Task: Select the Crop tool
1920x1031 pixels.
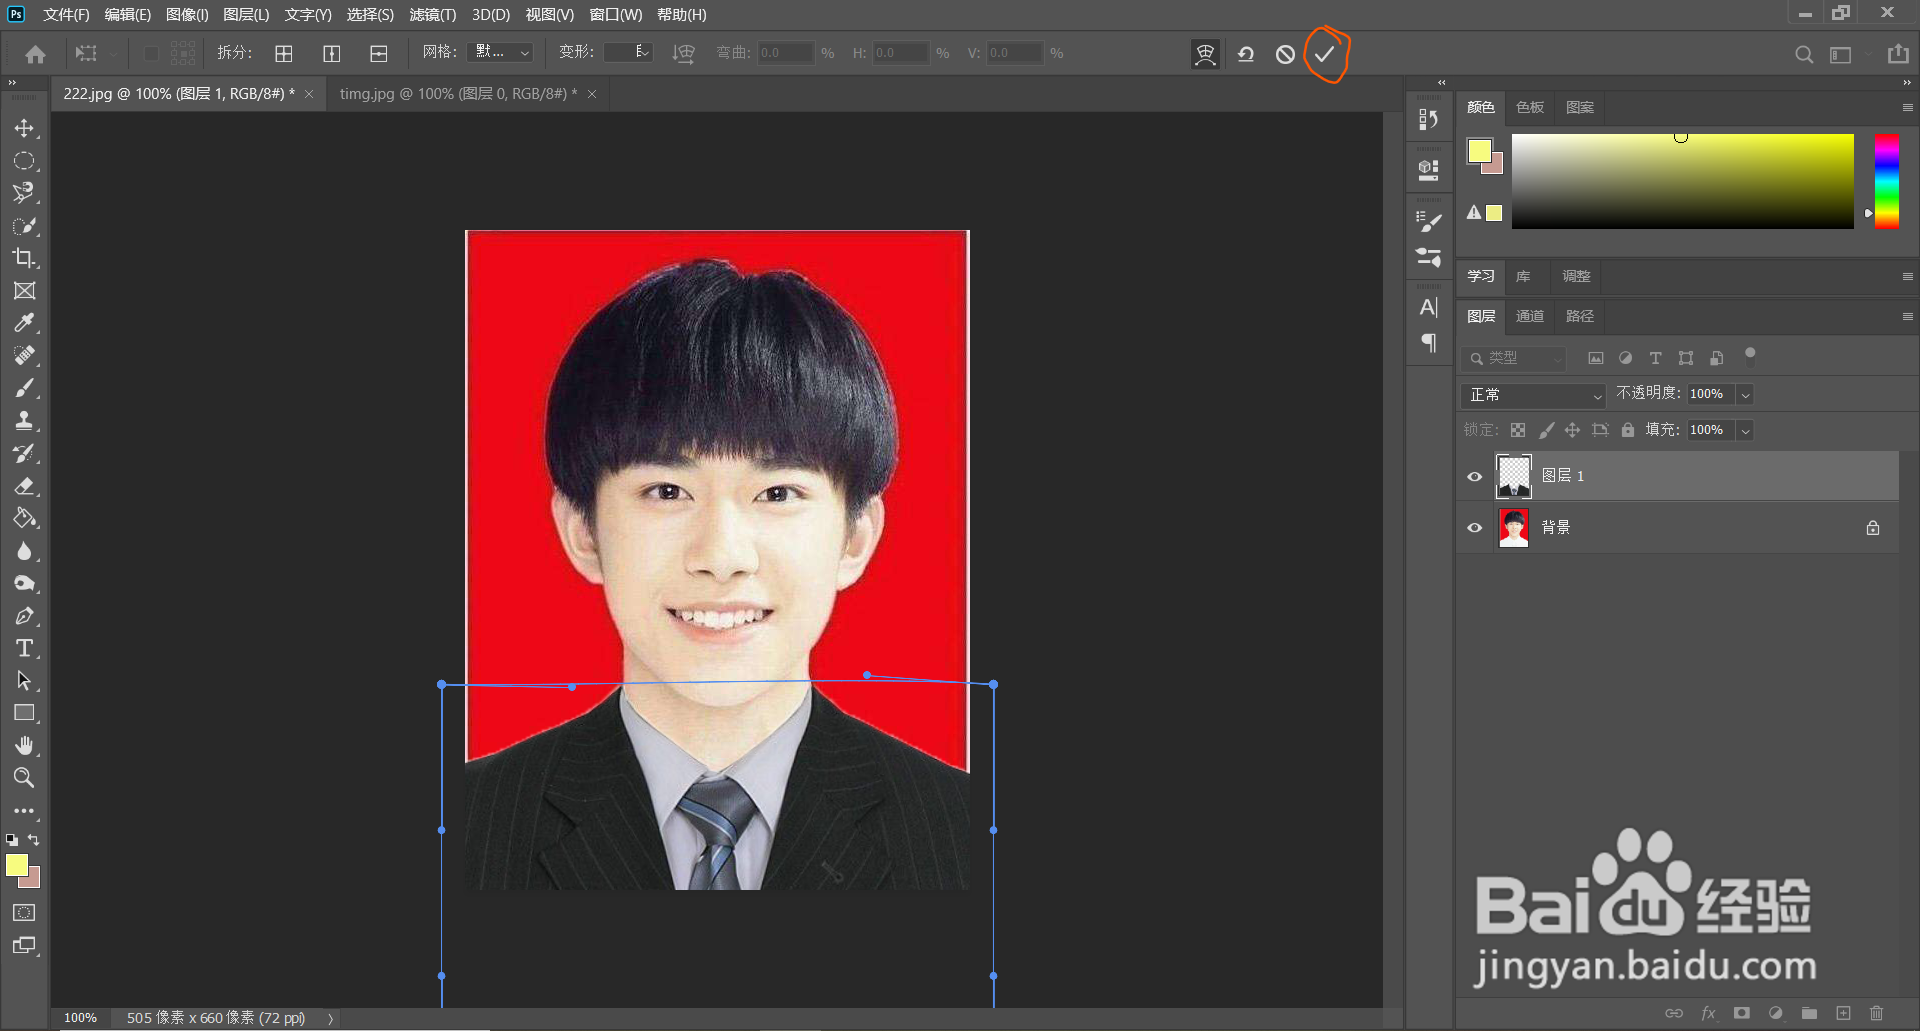Action: [24, 258]
